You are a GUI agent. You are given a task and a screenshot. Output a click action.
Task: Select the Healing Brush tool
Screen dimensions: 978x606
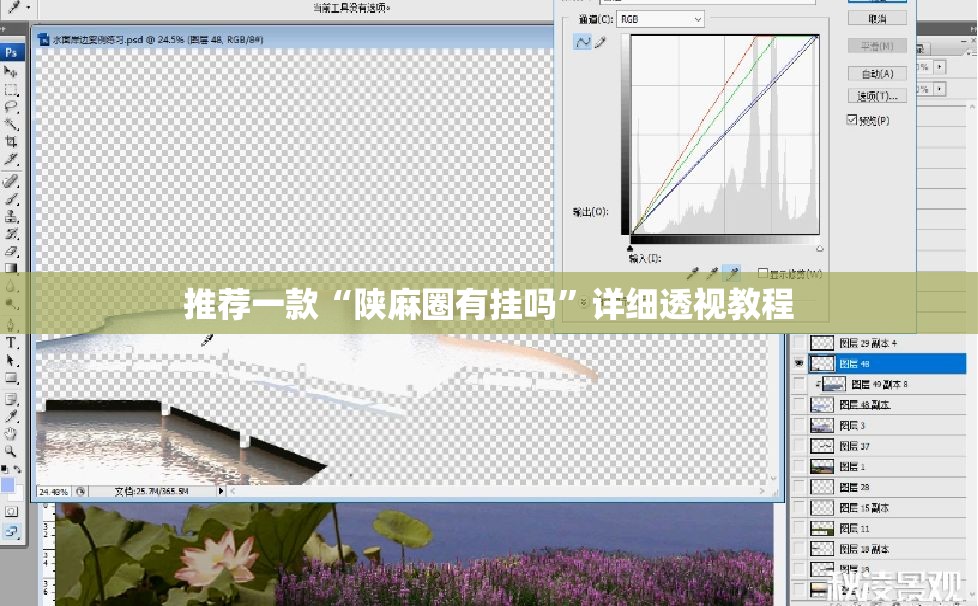[x=11, y=181]
